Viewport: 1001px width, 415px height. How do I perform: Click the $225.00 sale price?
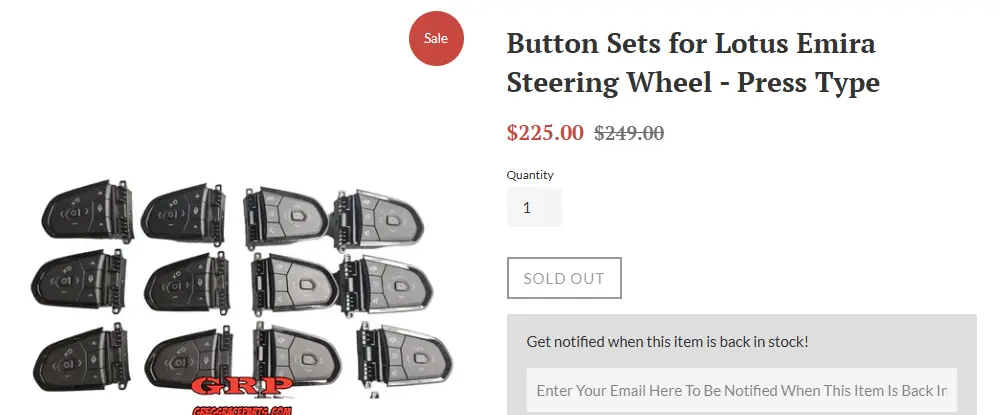coord(545,132)
